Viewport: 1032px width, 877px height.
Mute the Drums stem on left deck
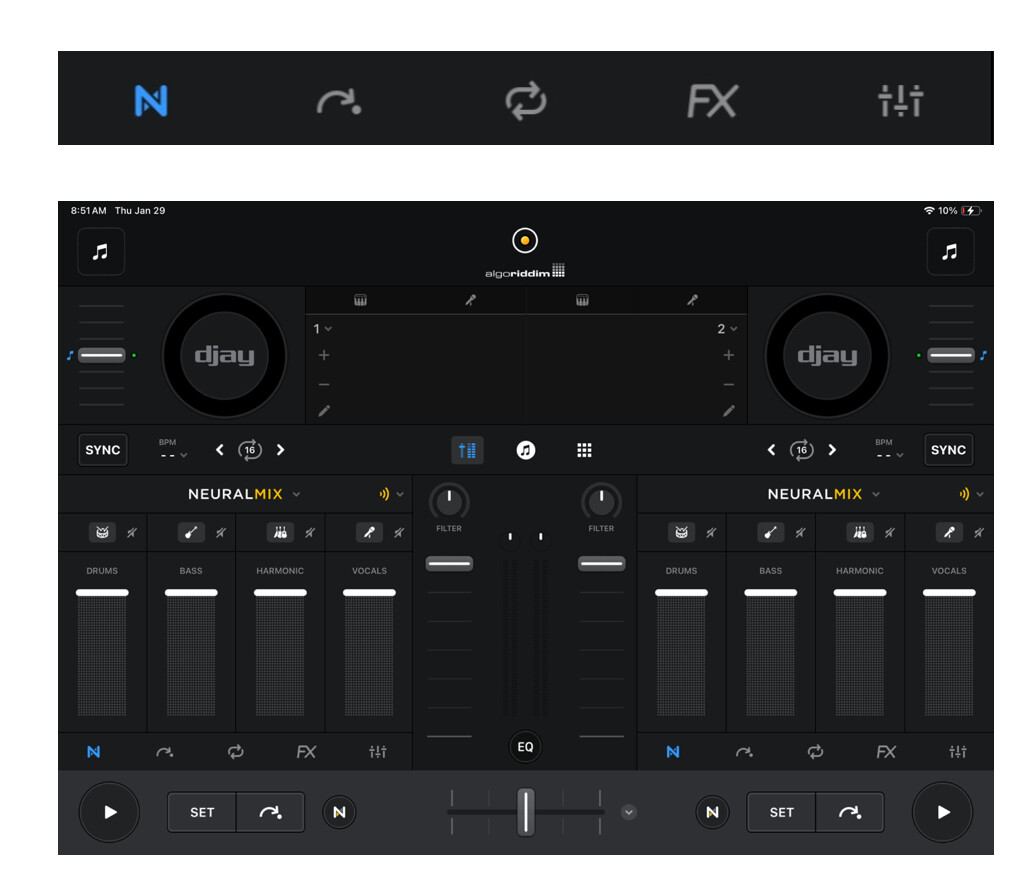click(x=131, y=533)
